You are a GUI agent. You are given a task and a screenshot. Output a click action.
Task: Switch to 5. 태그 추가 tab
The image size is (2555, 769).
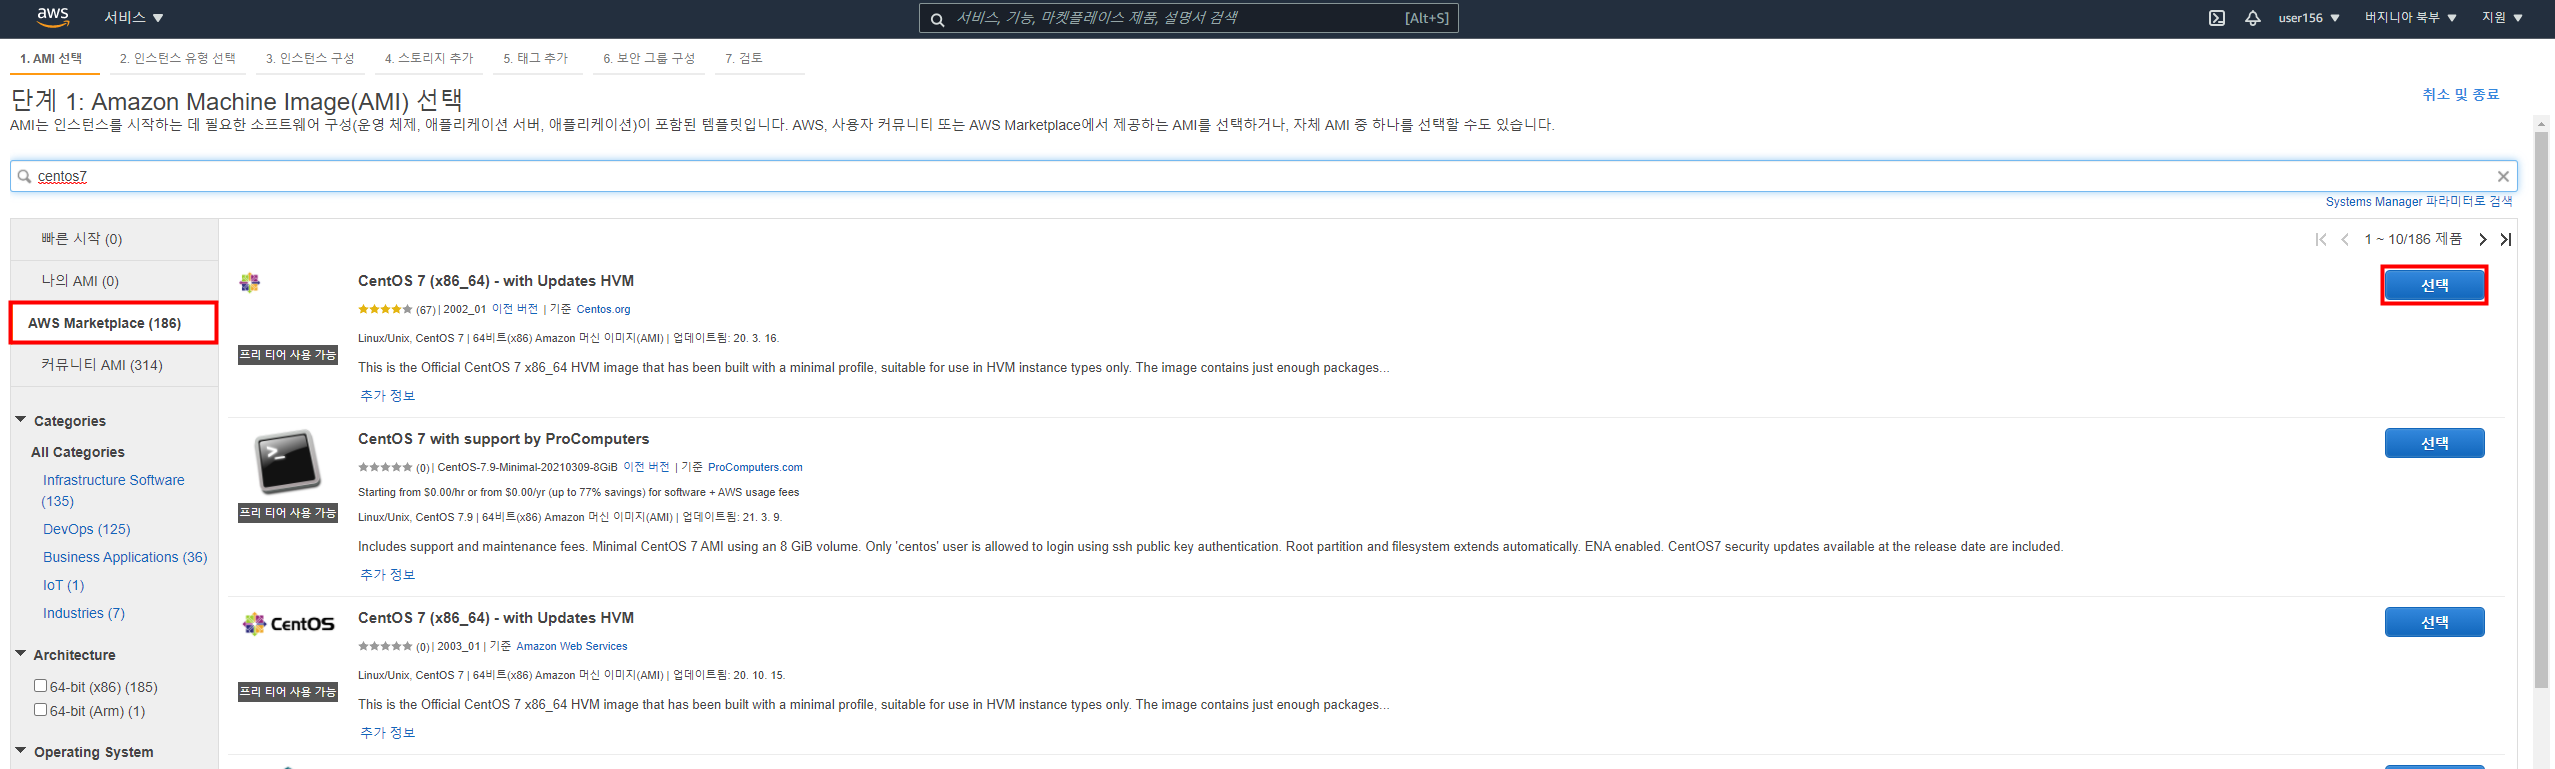pyautogui.click(x=535, y=59)
